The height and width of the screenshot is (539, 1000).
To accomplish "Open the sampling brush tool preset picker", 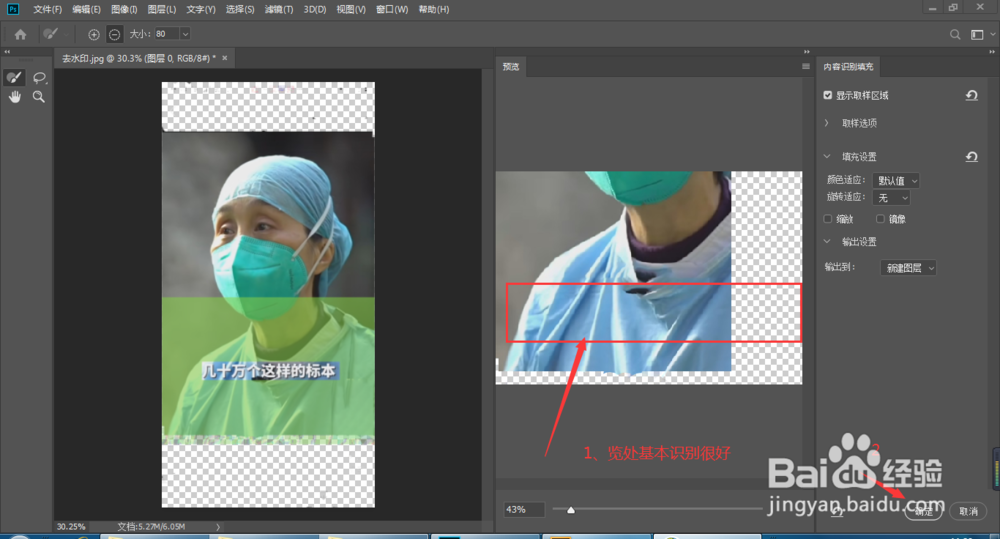I will click(54, 34).
